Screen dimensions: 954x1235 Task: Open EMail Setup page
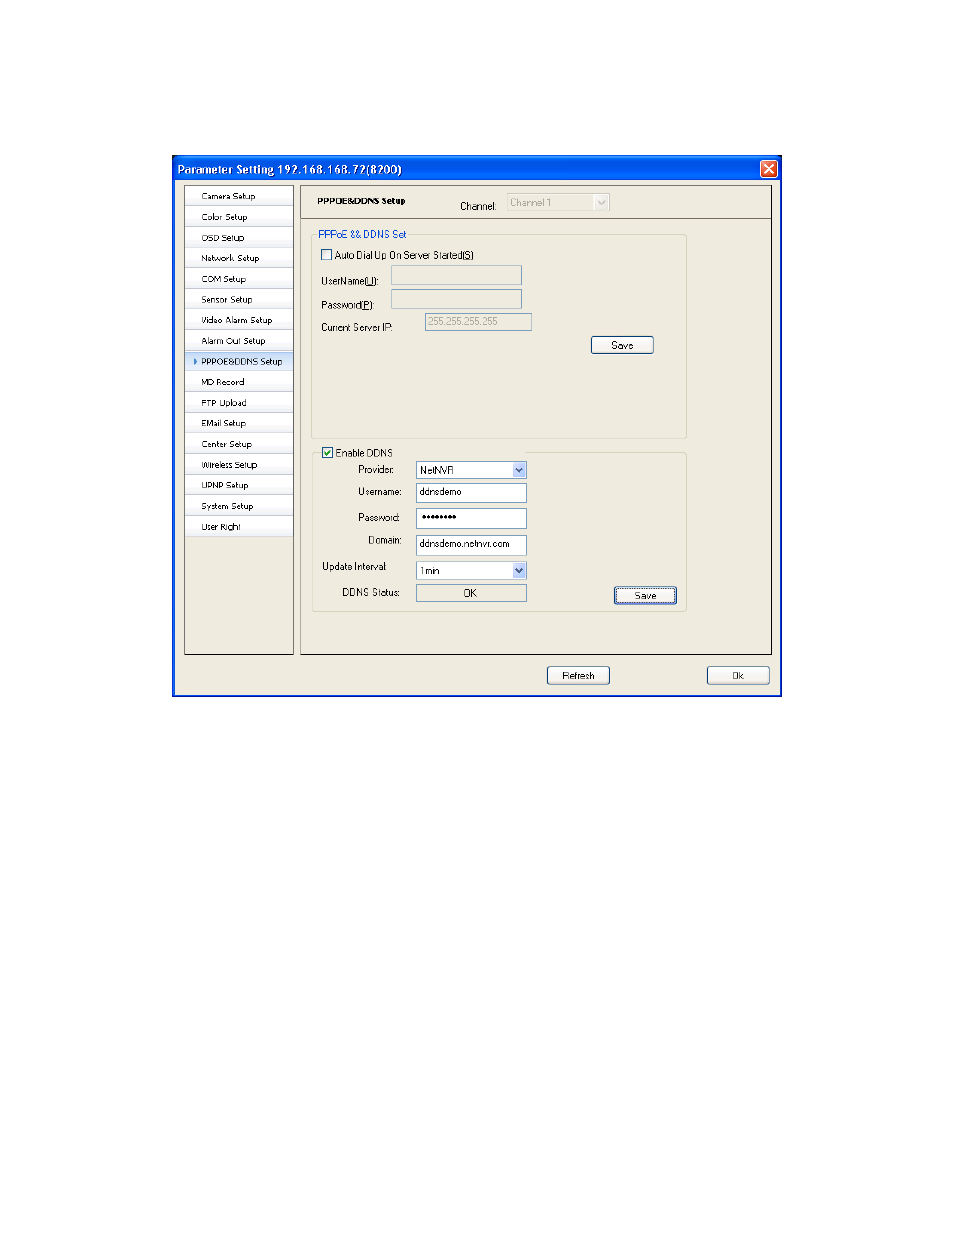coord(239,423)
